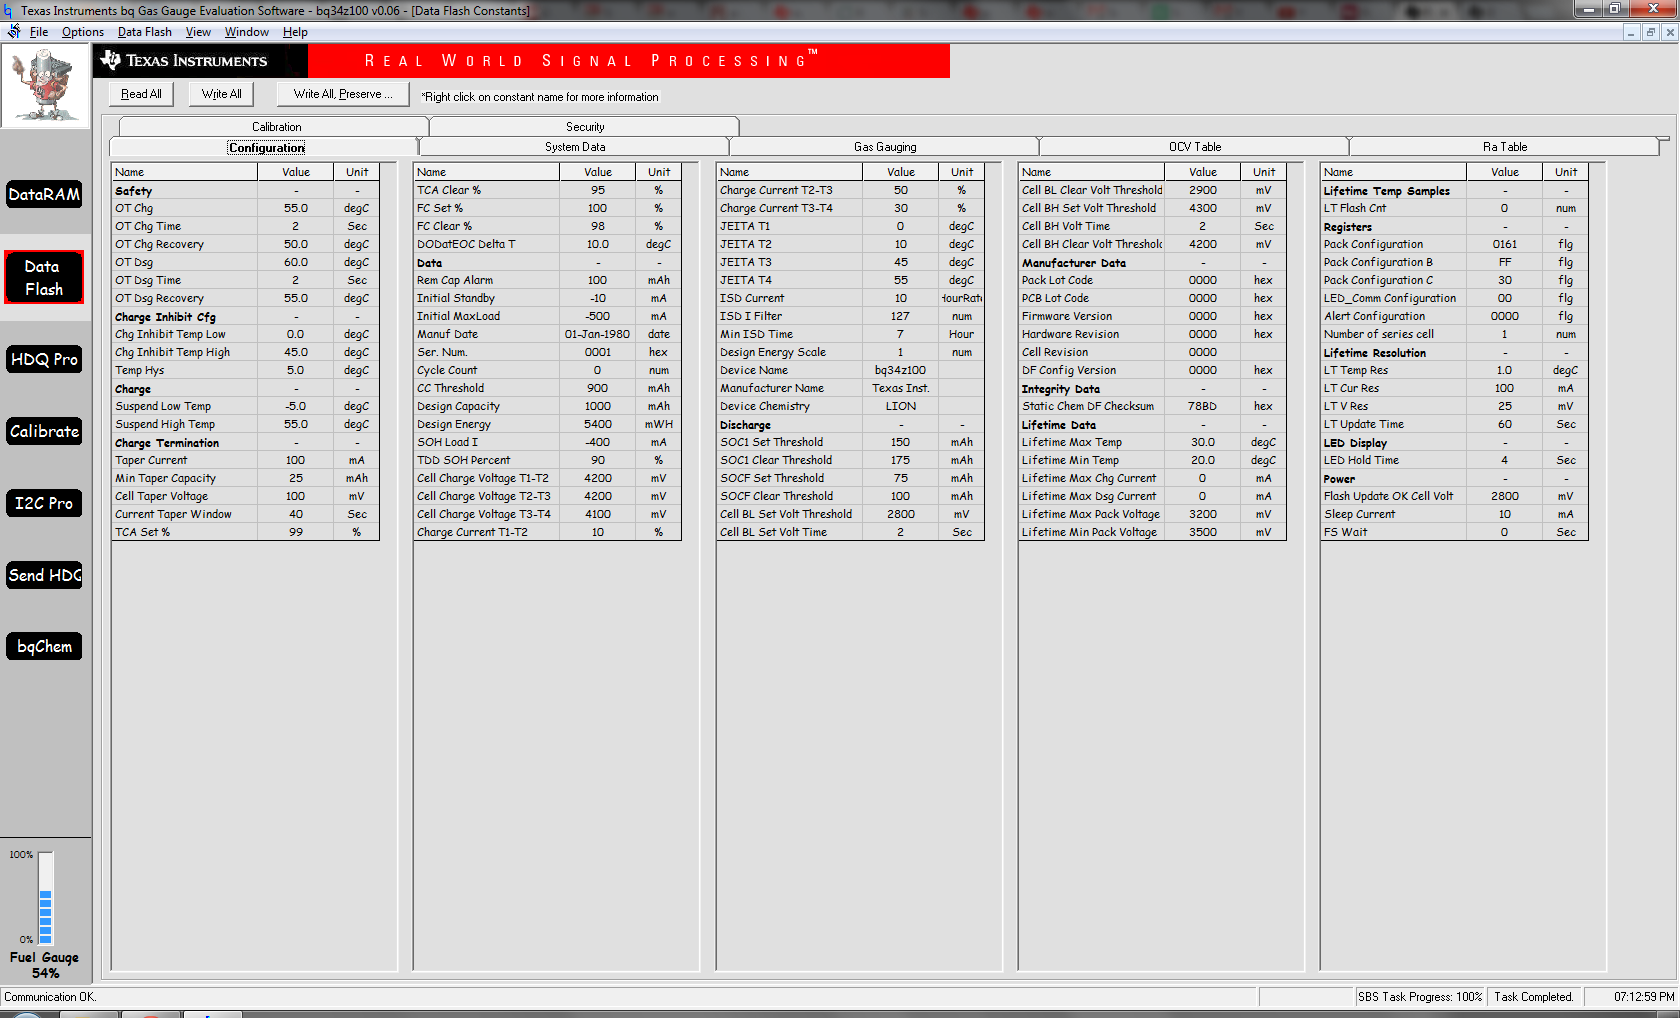Select the Manuf Date value 01-Jan-1980
1680x1018 pixels.
click(598, 334)
